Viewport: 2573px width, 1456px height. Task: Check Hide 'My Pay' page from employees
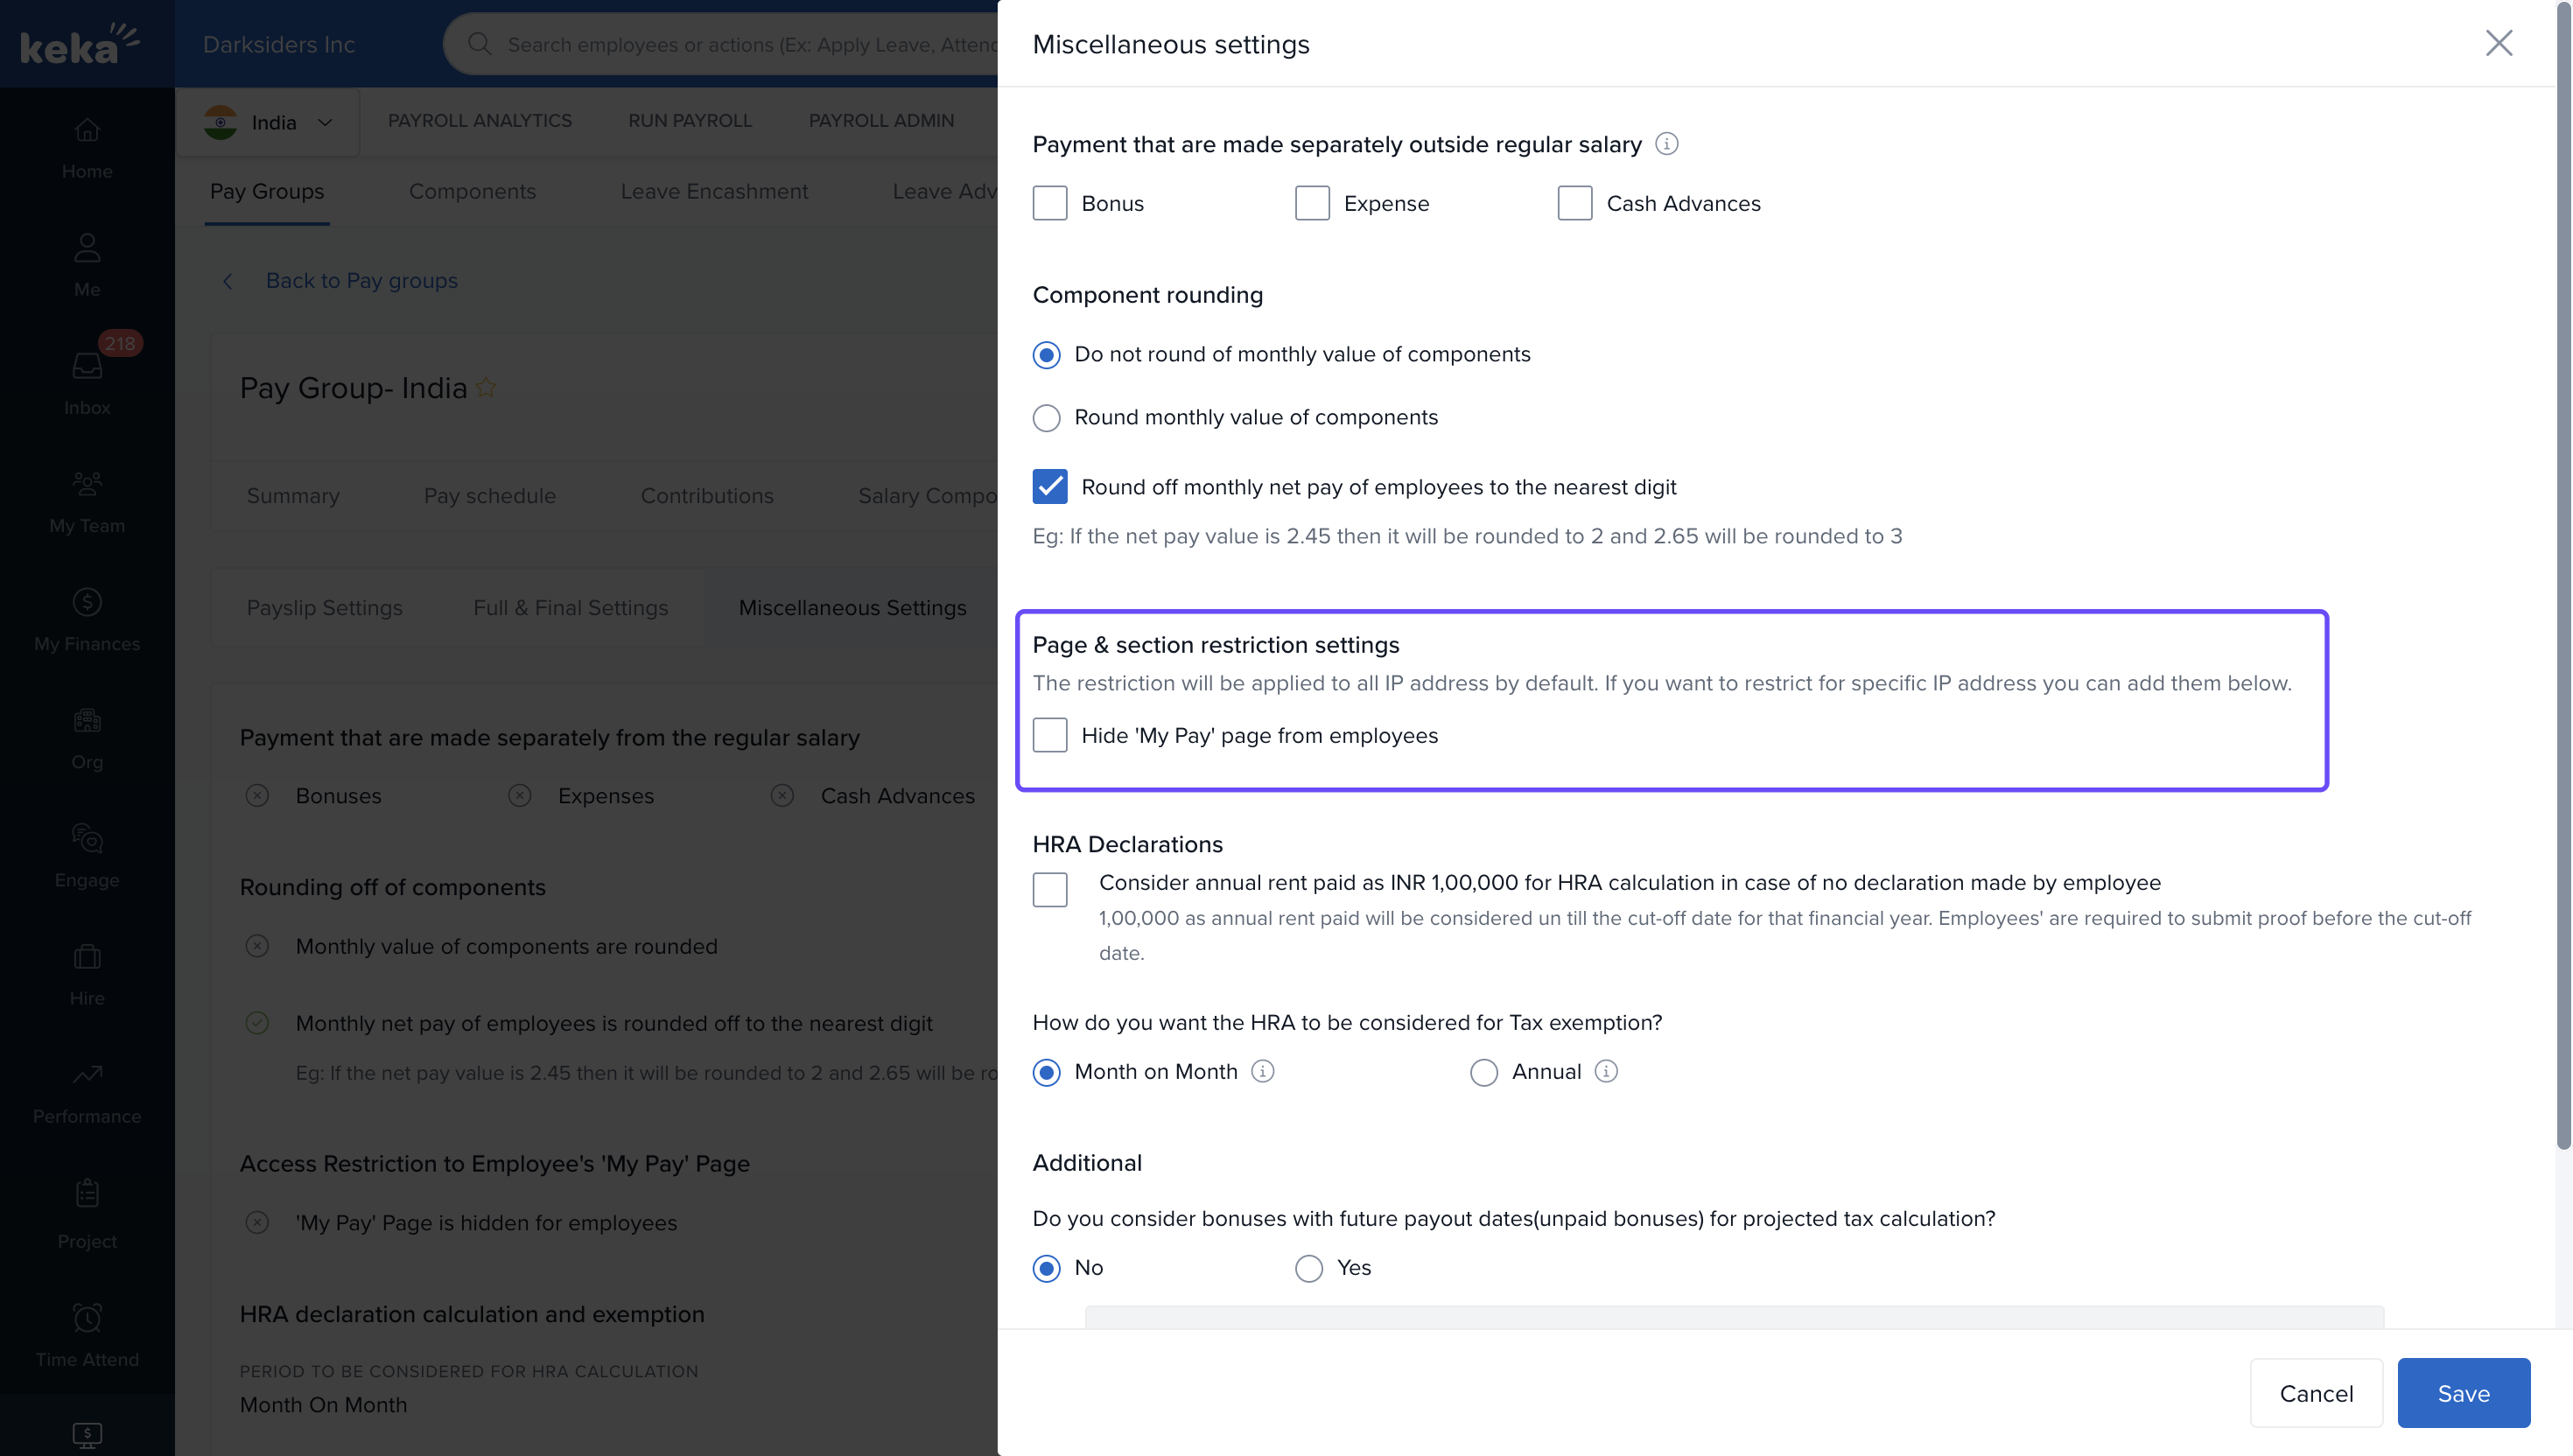coord(1050,735)
